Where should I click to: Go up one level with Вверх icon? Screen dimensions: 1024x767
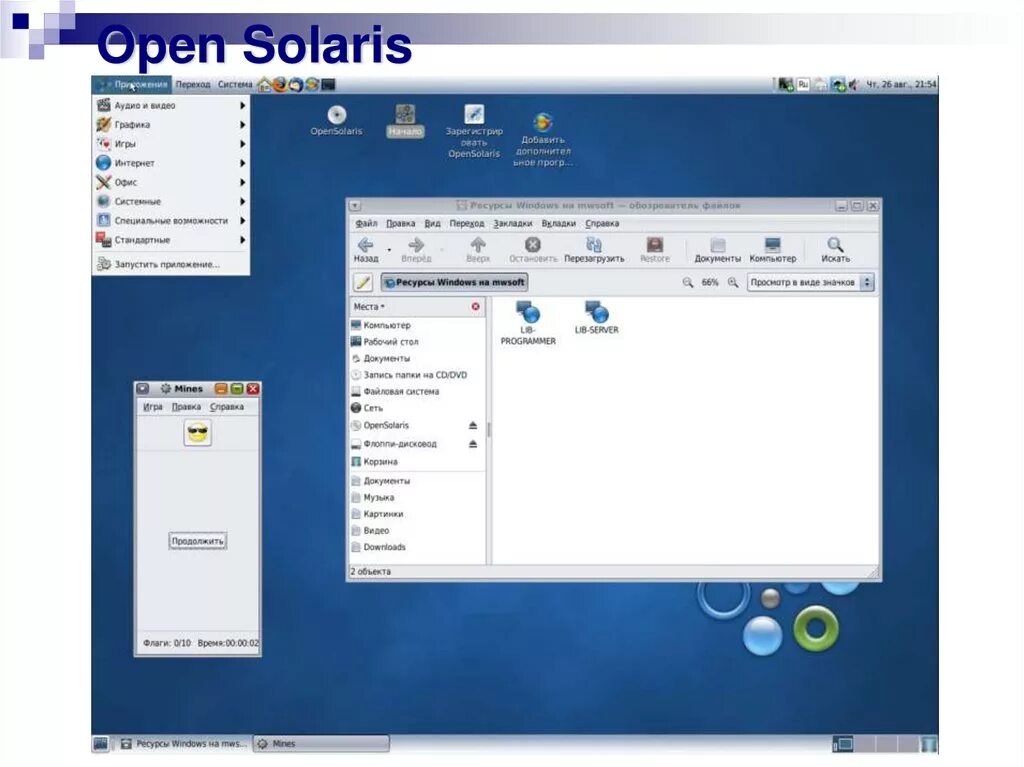(478, 245)
